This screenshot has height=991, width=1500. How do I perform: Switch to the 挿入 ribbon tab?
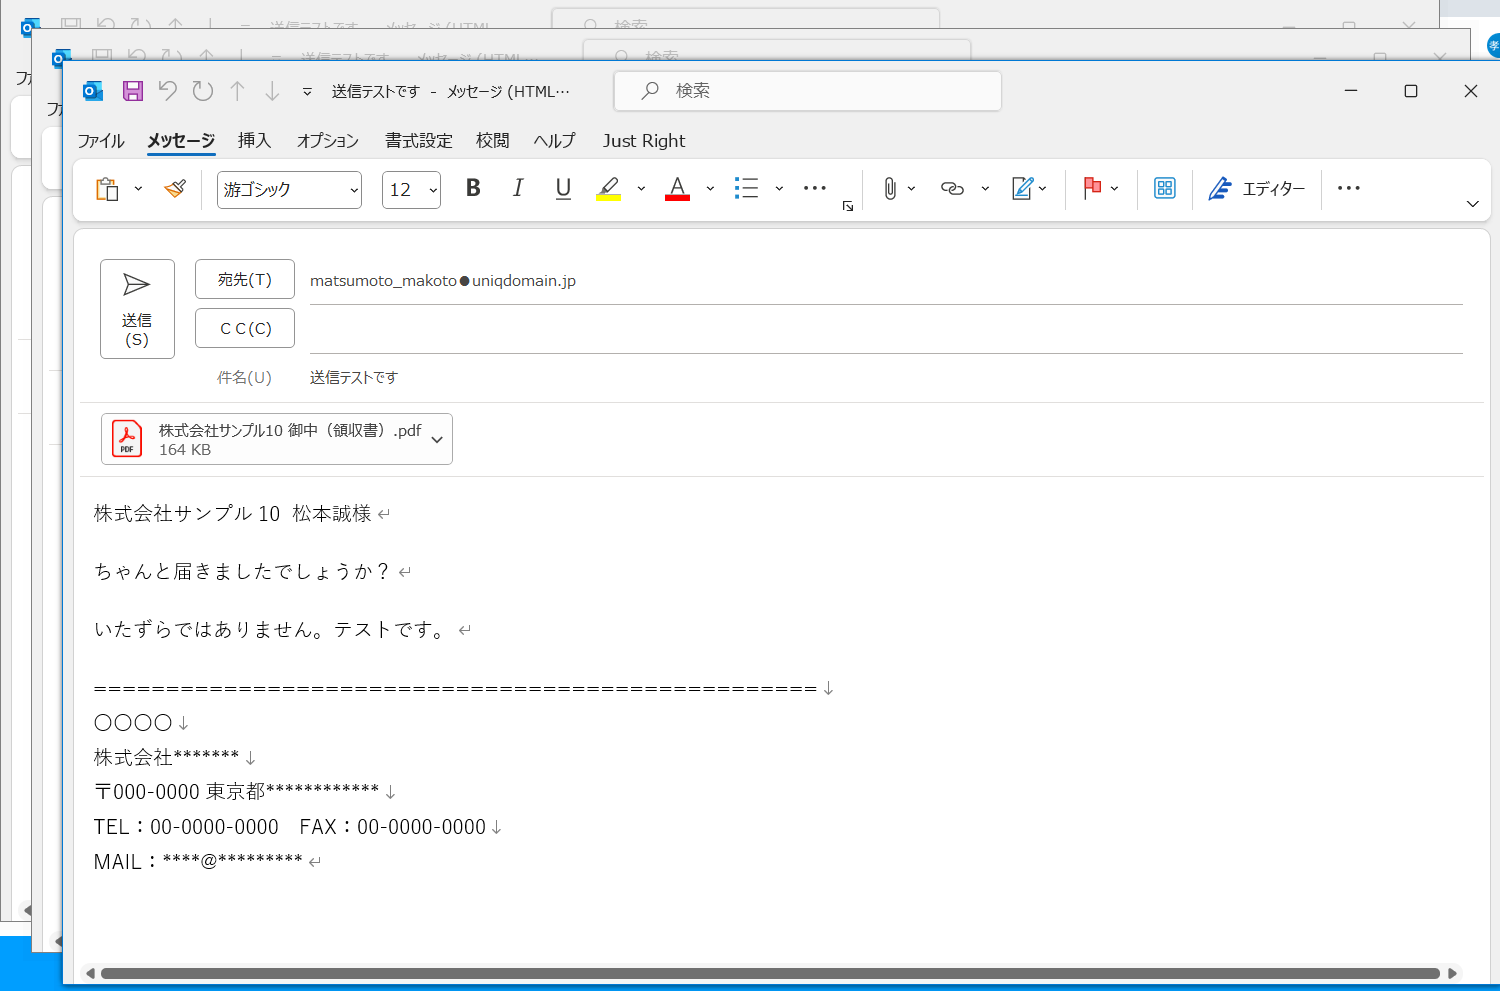click(x=254, y=141)
